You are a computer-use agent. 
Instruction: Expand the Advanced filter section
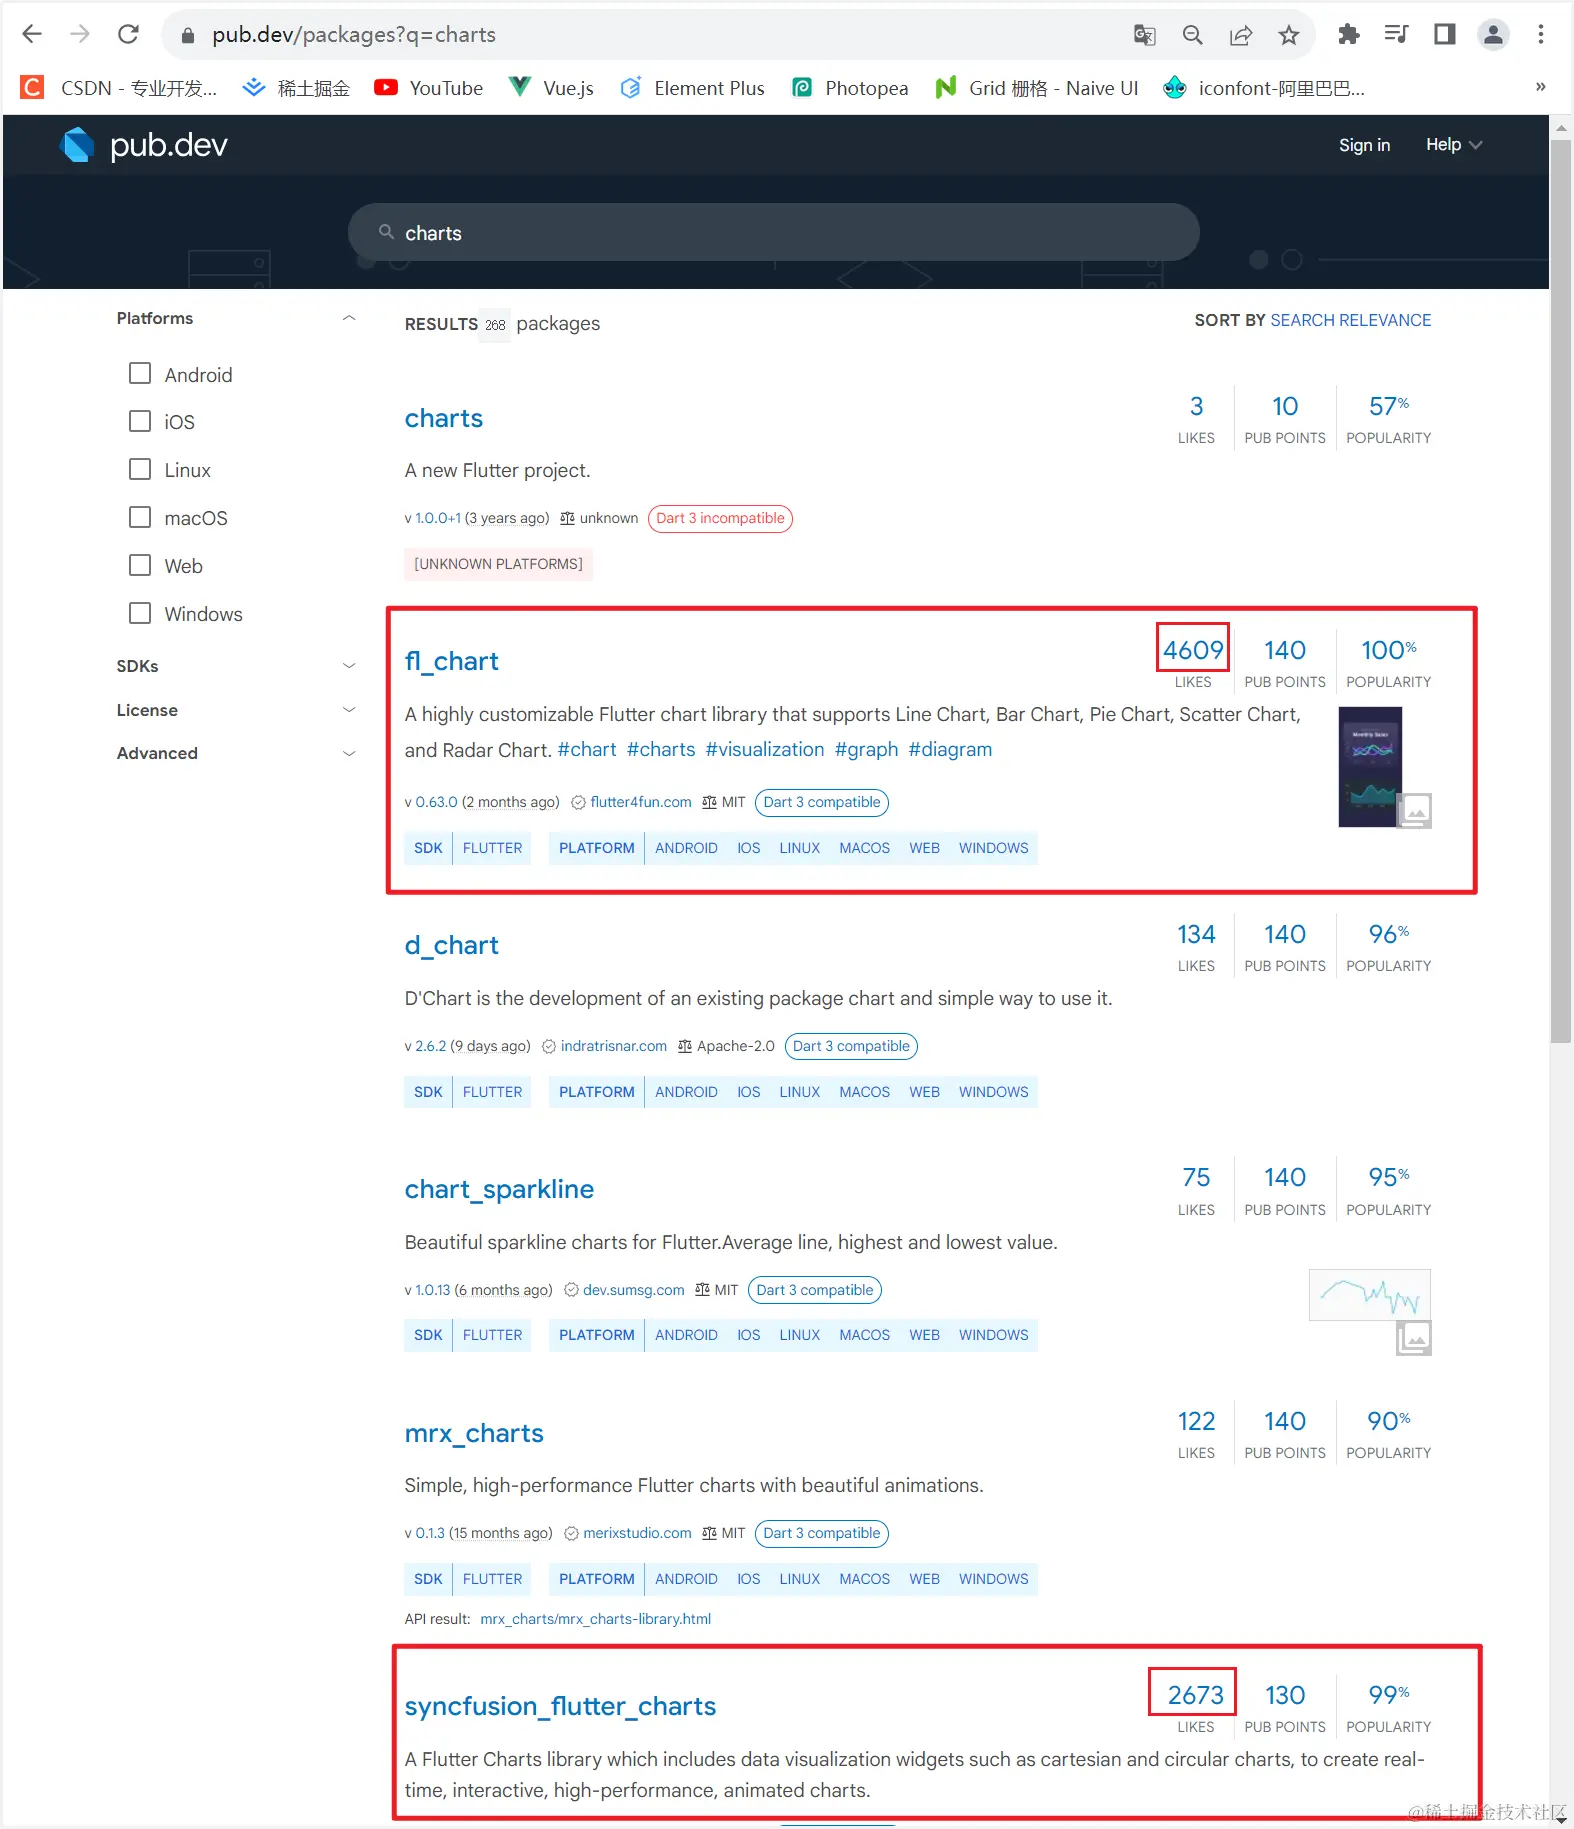pos(349,753)
